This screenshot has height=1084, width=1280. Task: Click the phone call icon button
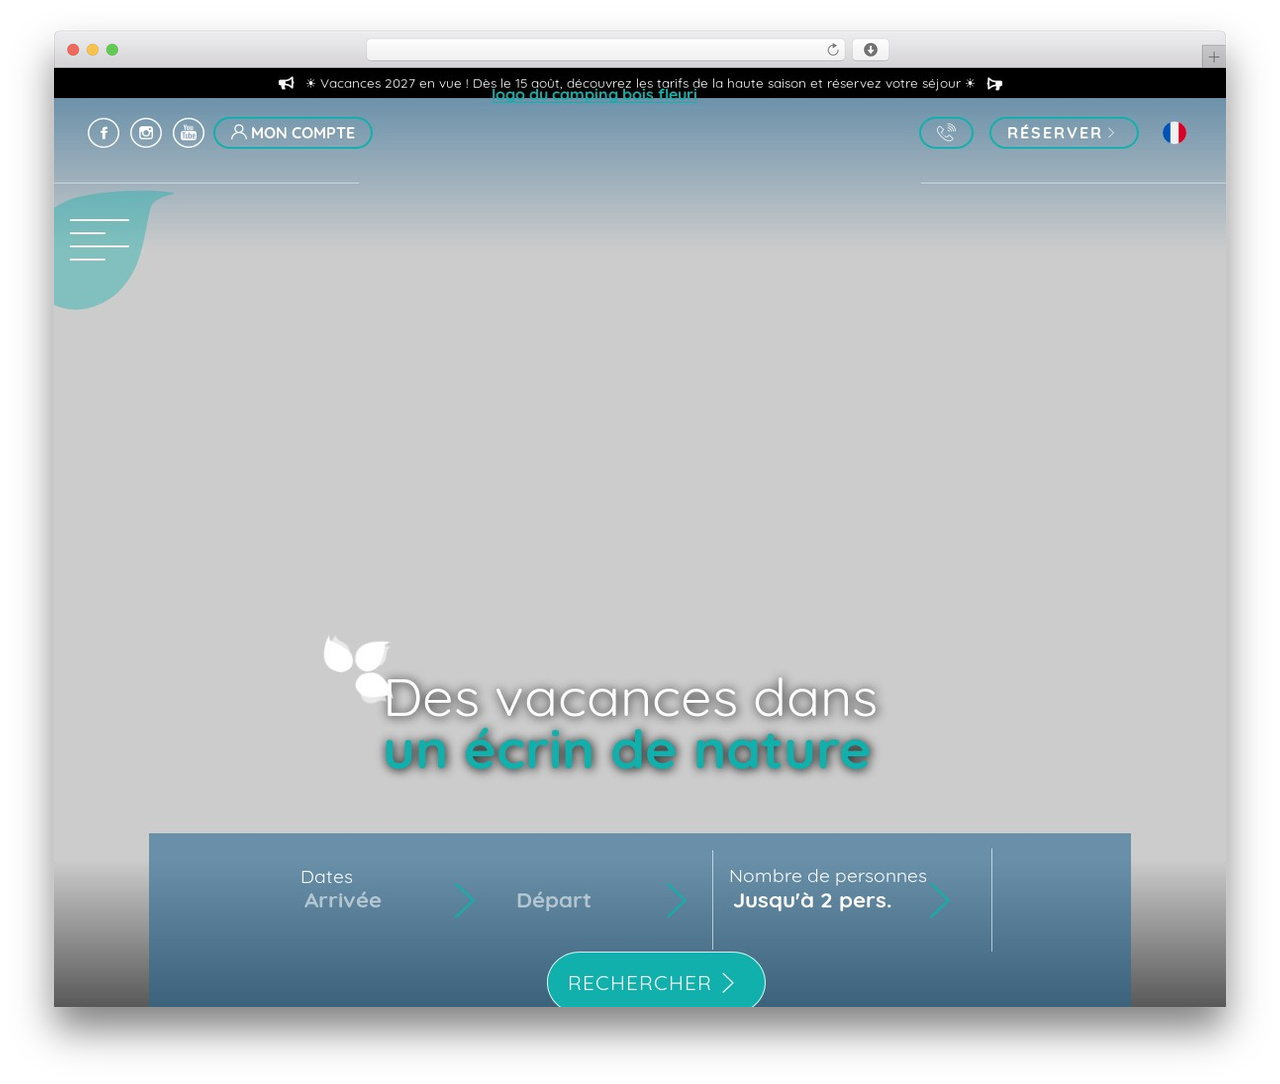point(946,133)
